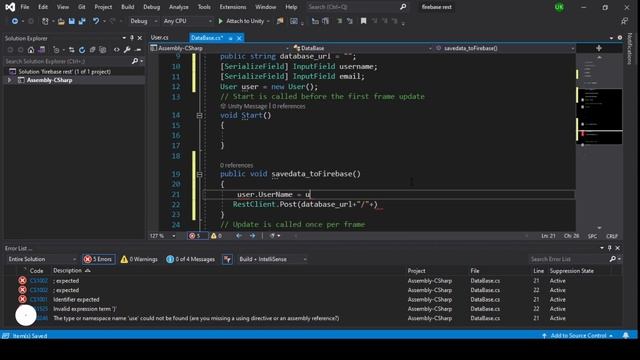640x360 pixels.
Task: Expand Assembly-CSharp project node
Action: coord(9,80)
